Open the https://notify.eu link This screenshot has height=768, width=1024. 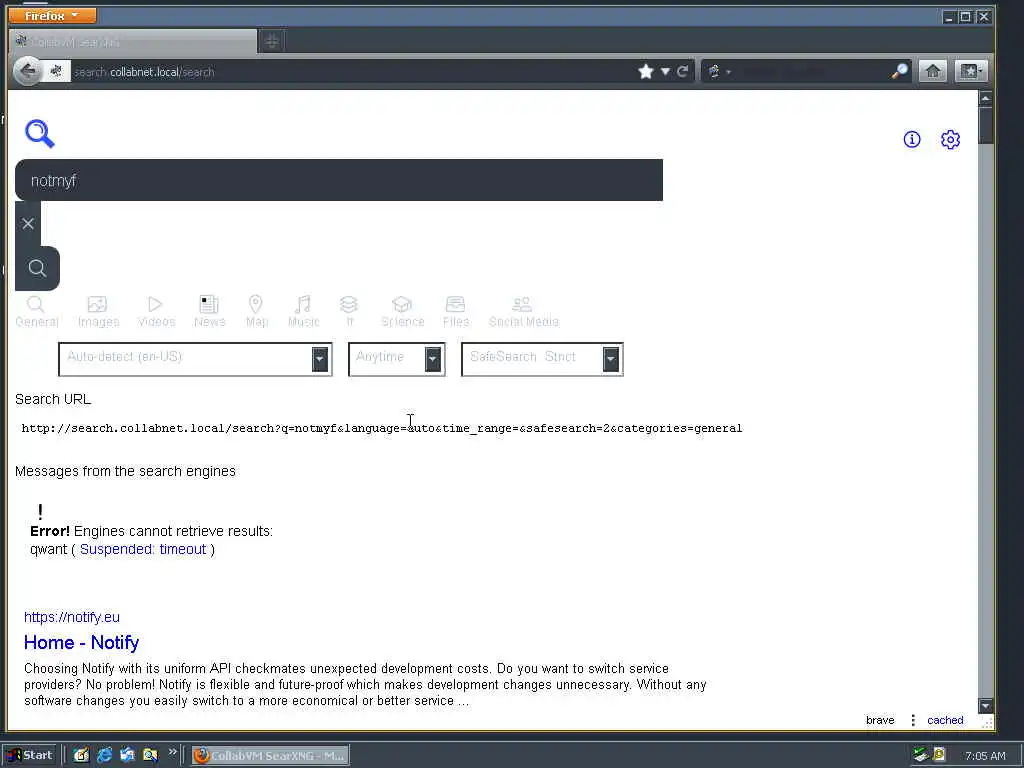(x=72, y=617)
